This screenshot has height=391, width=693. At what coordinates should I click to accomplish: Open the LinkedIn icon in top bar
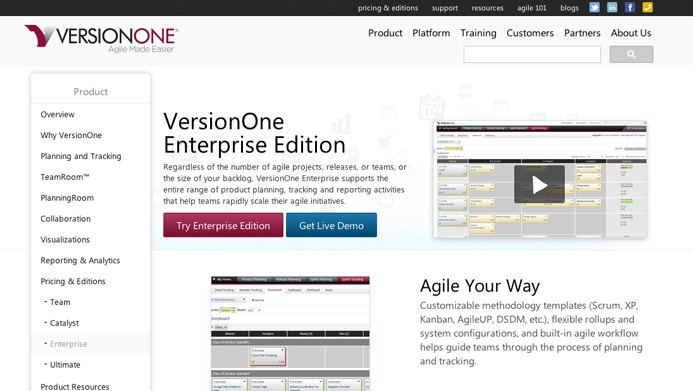[x=612, y=7]
